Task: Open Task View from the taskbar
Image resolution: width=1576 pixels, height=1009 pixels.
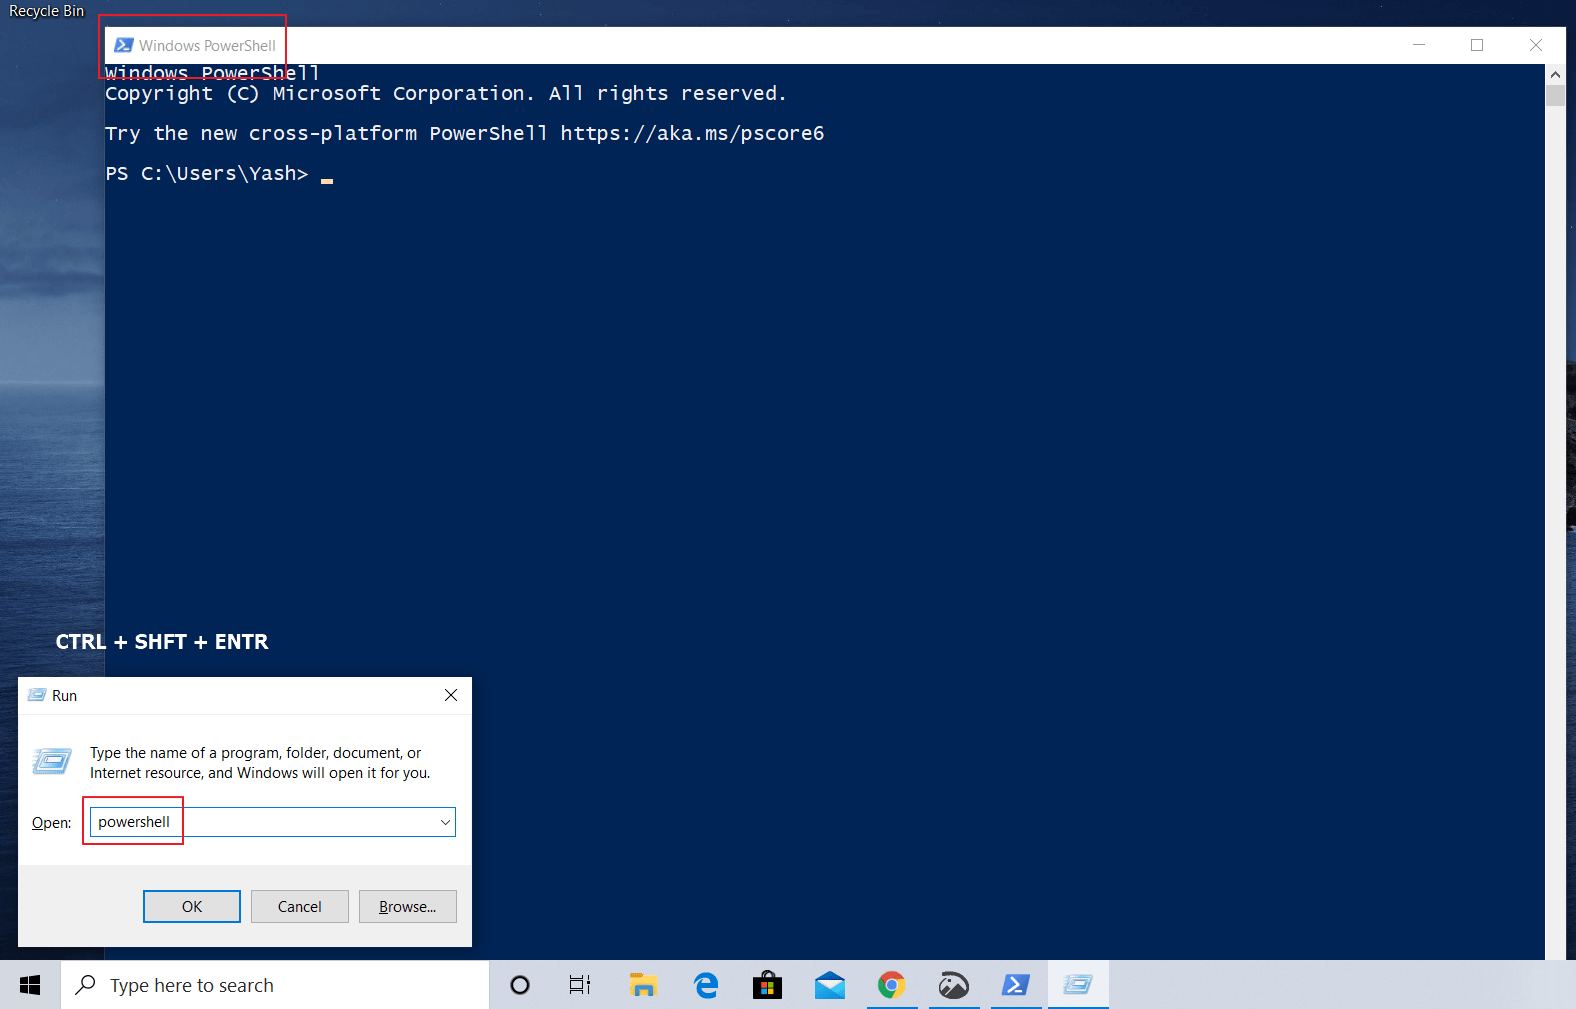Action: click(x=580, y=985)
